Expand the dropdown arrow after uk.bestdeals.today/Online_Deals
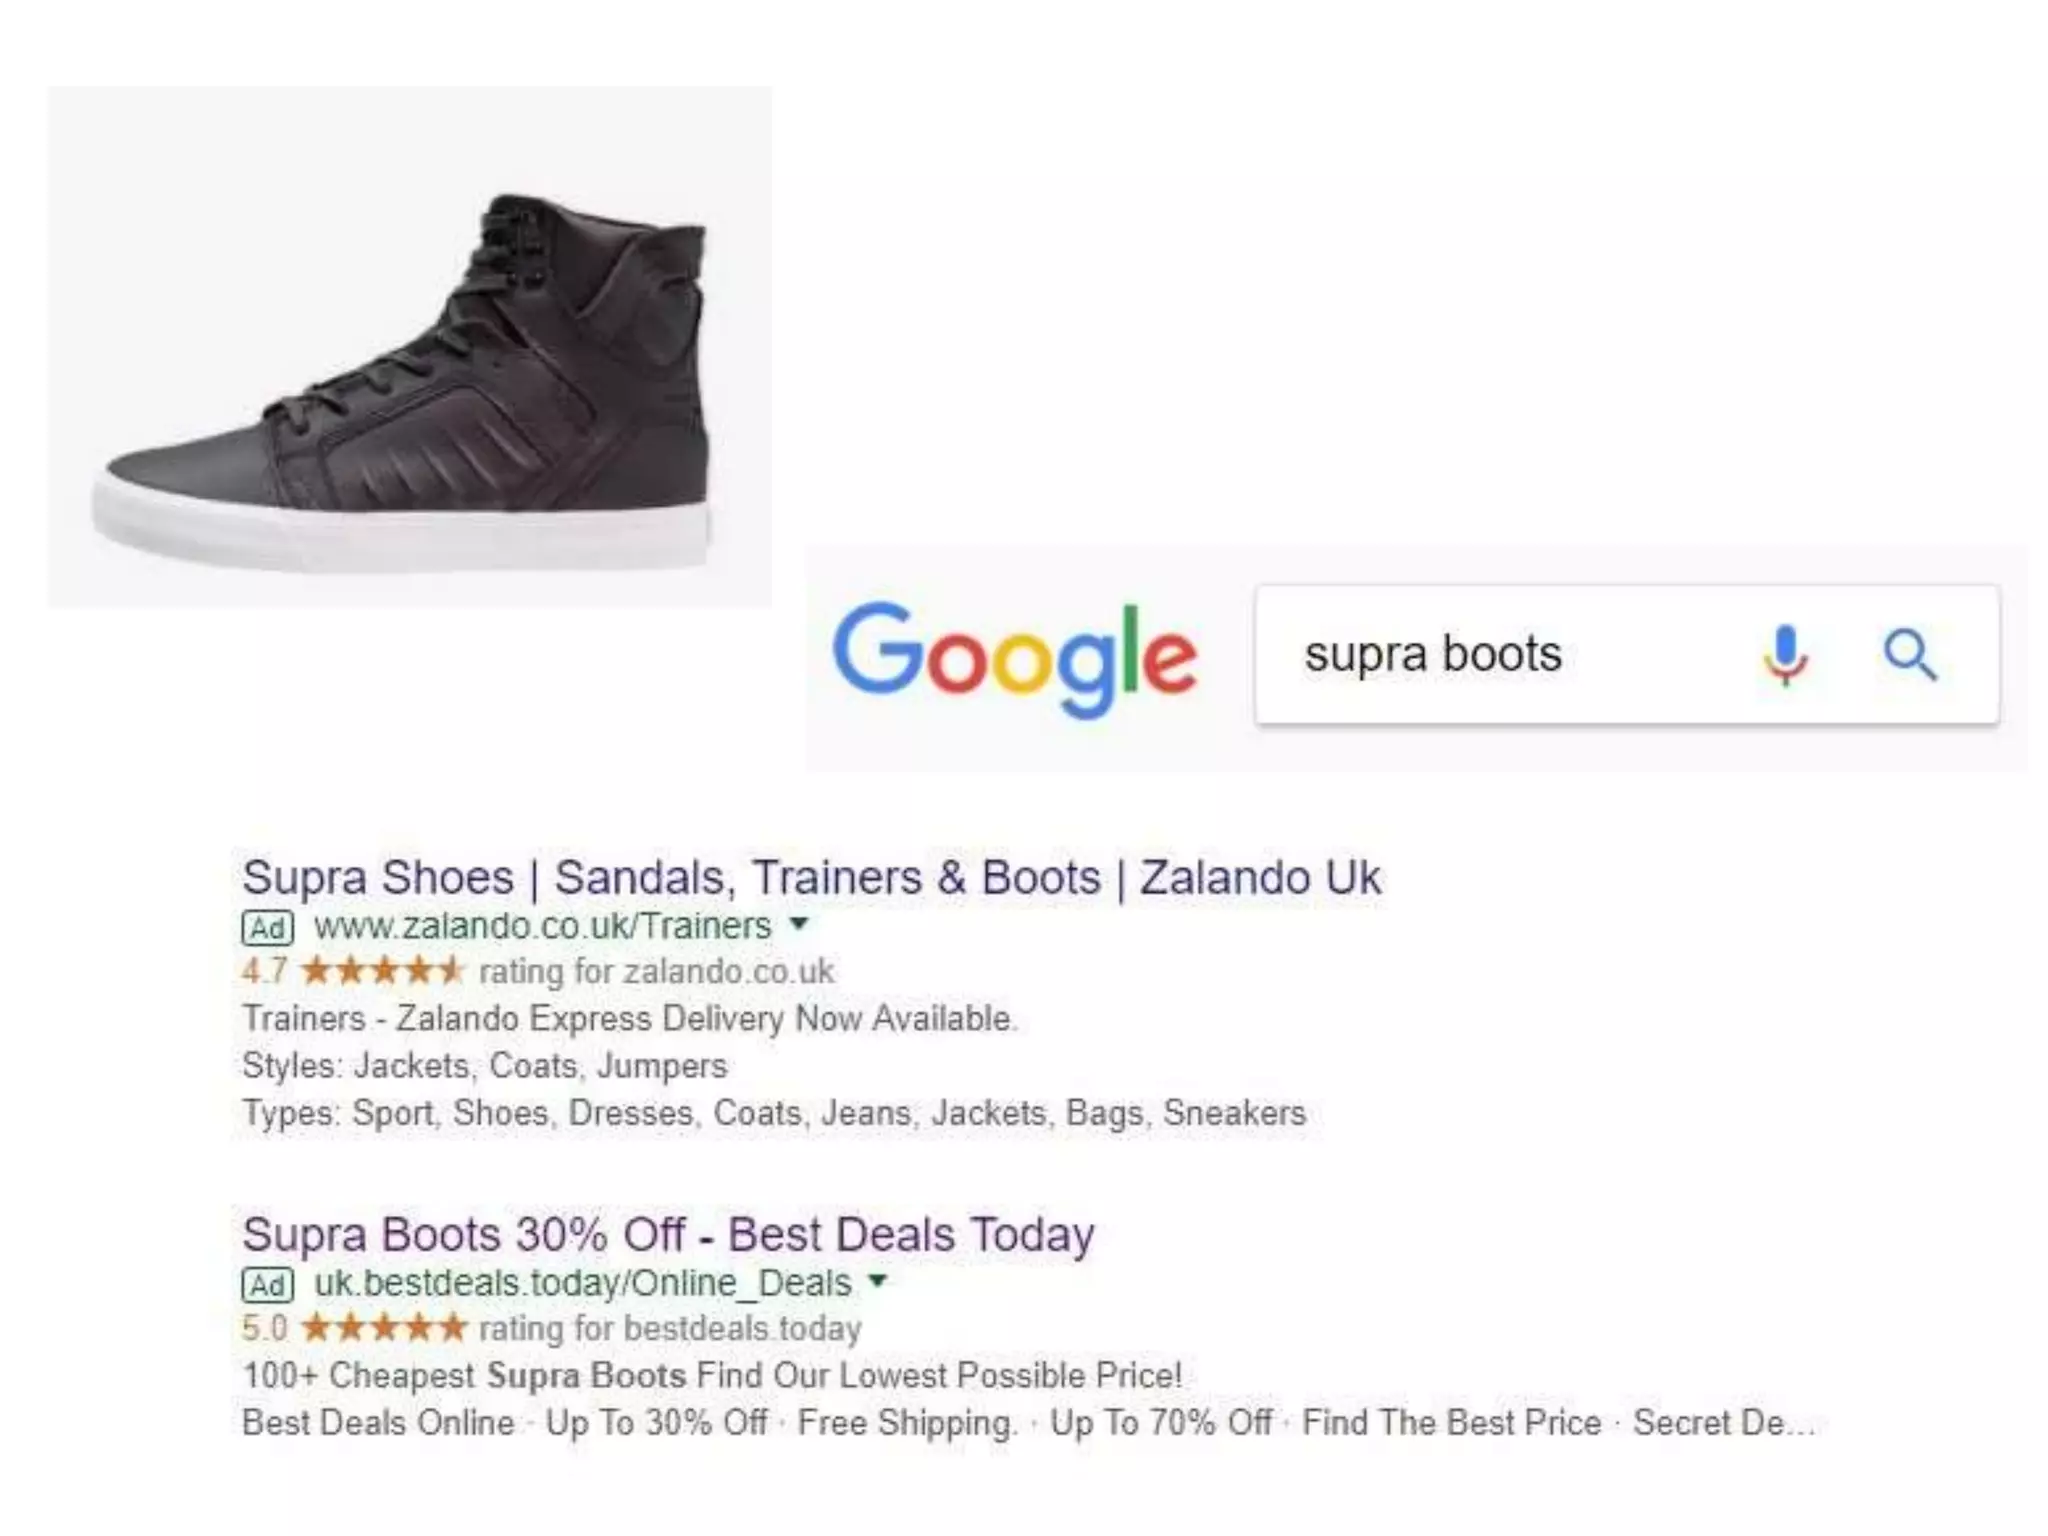The height and width of the screenshot is (1536, 2048). pos(878,1281)
